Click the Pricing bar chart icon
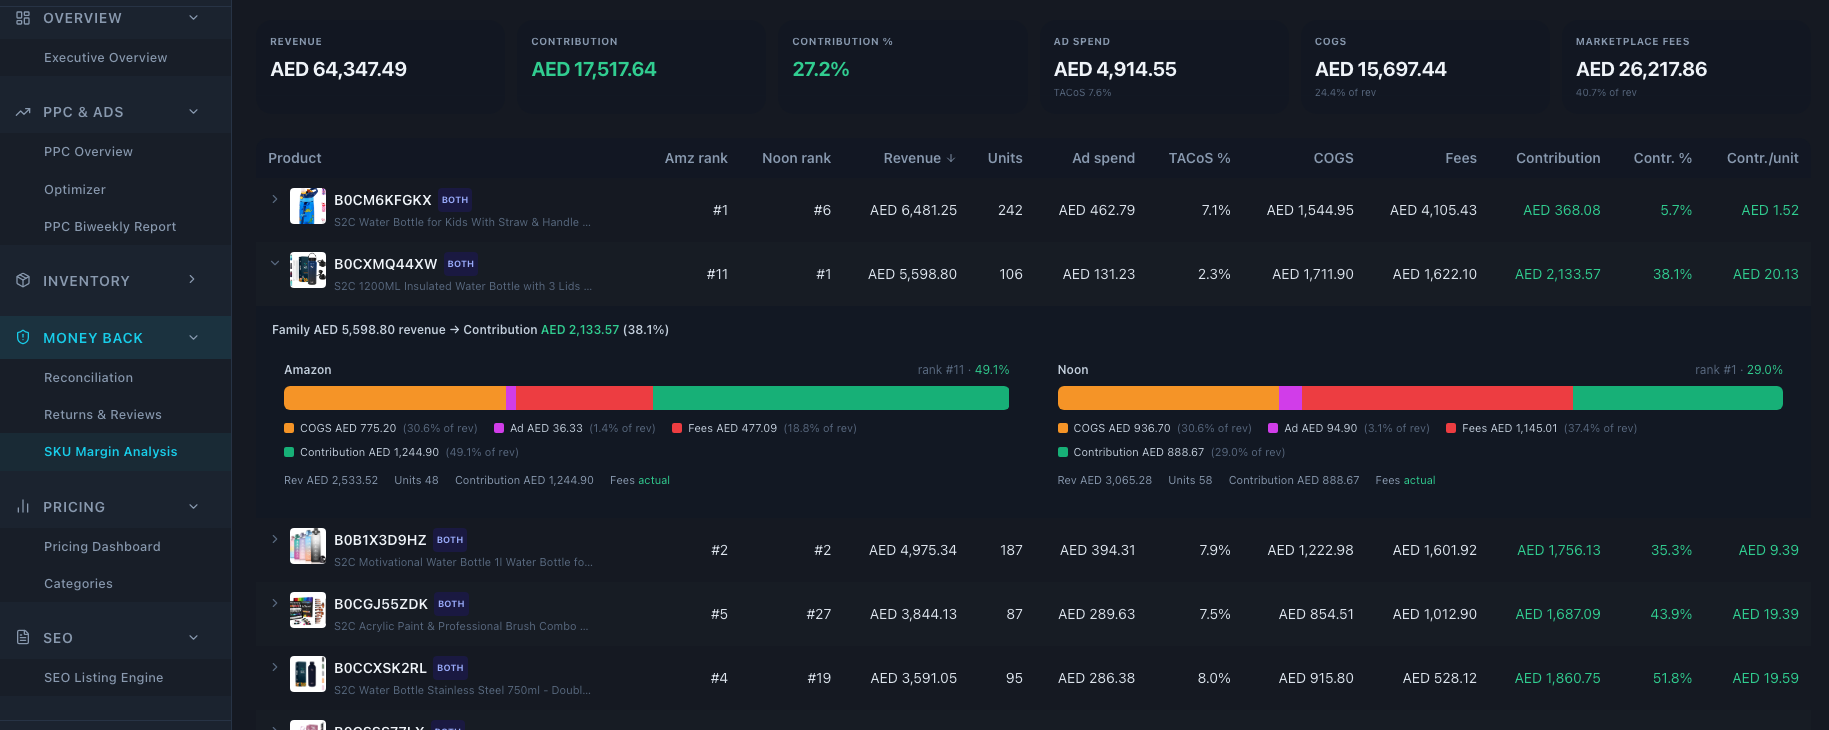The height and width of the screenshot is (730, 1829). 23,507
